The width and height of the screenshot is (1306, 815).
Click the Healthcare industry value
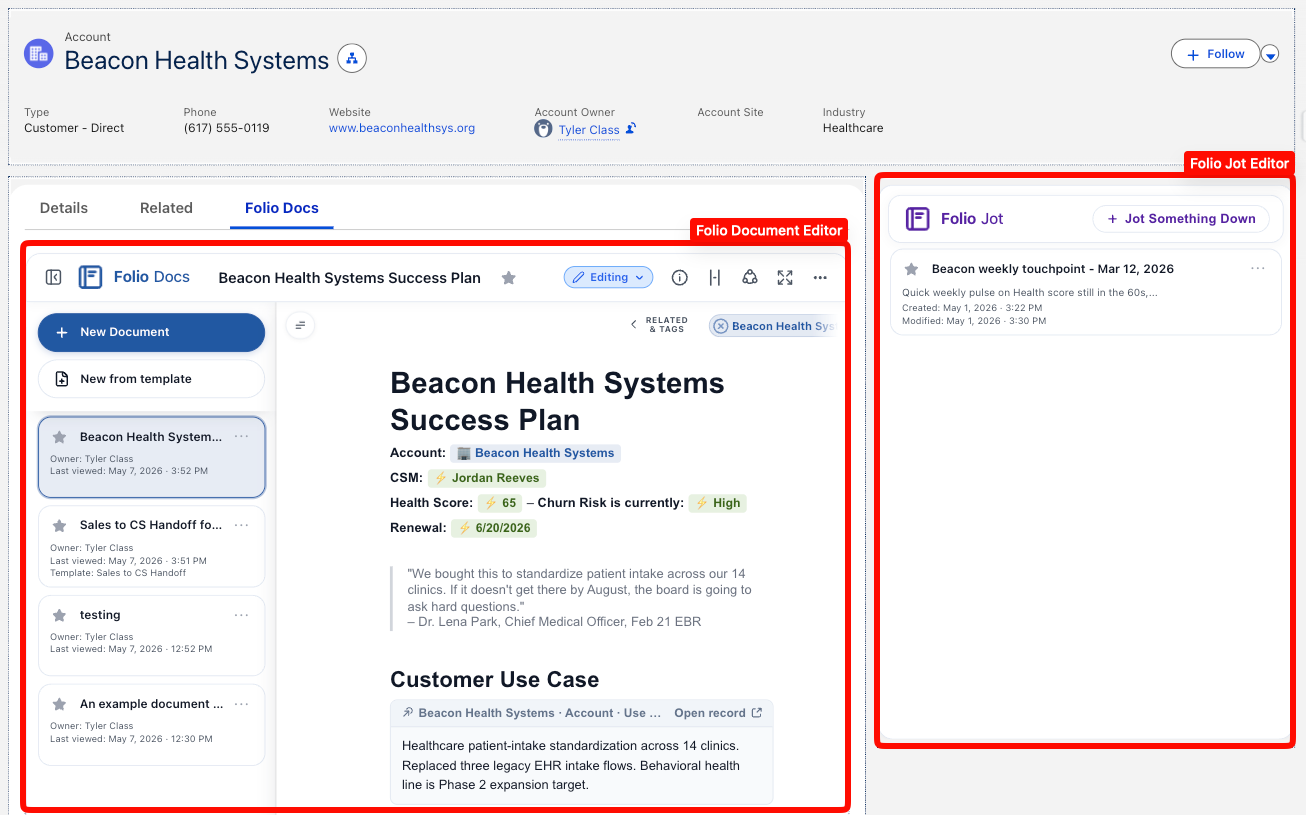[853, 128]
